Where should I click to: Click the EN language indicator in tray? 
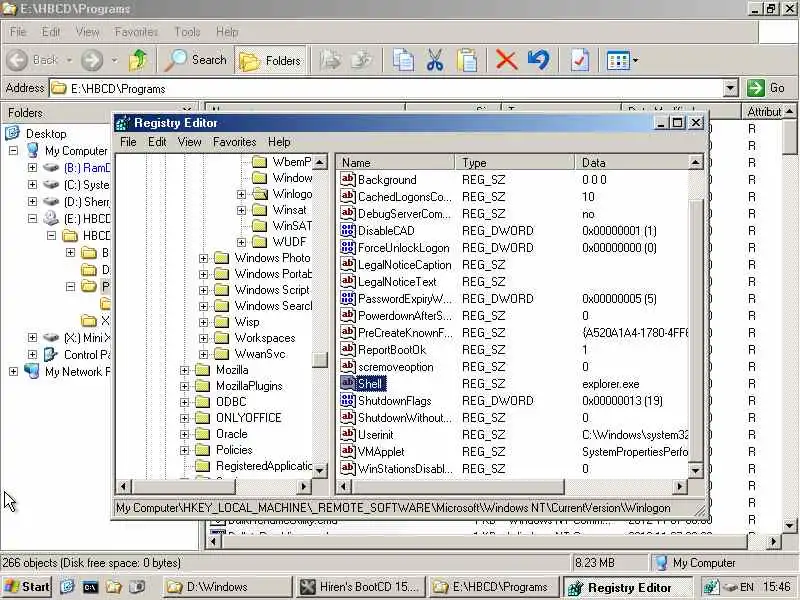point(746,587)
